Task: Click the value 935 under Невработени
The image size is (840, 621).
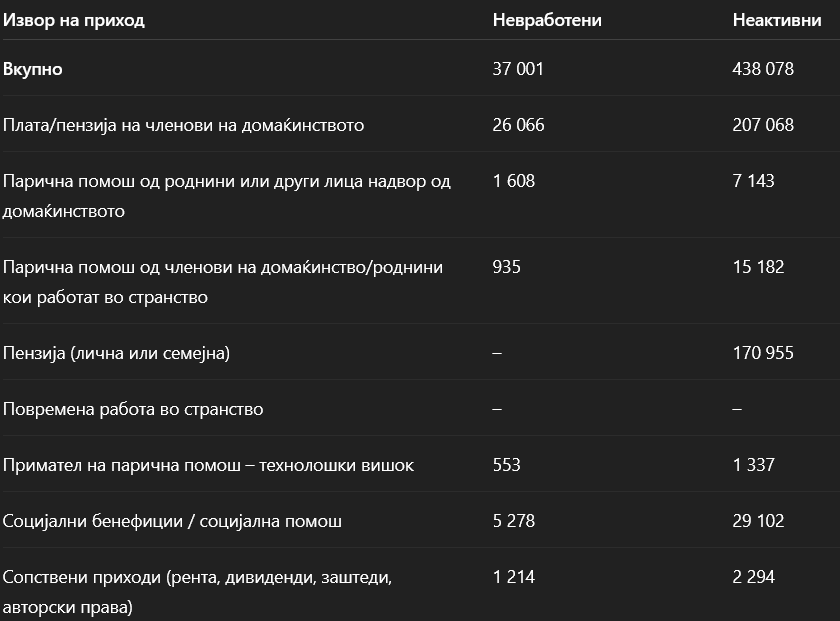Action: [507, 267]
